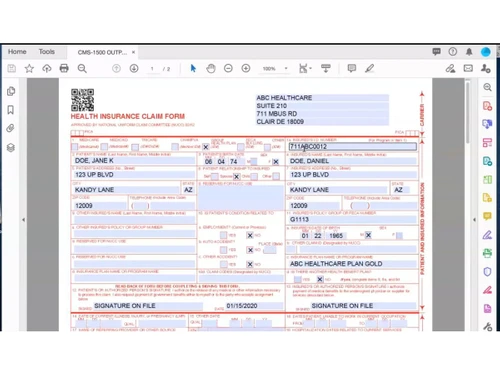Go to the next page arrow
Image resolution: width=500 pixels, height=375 pixels.
pos(134,68)
